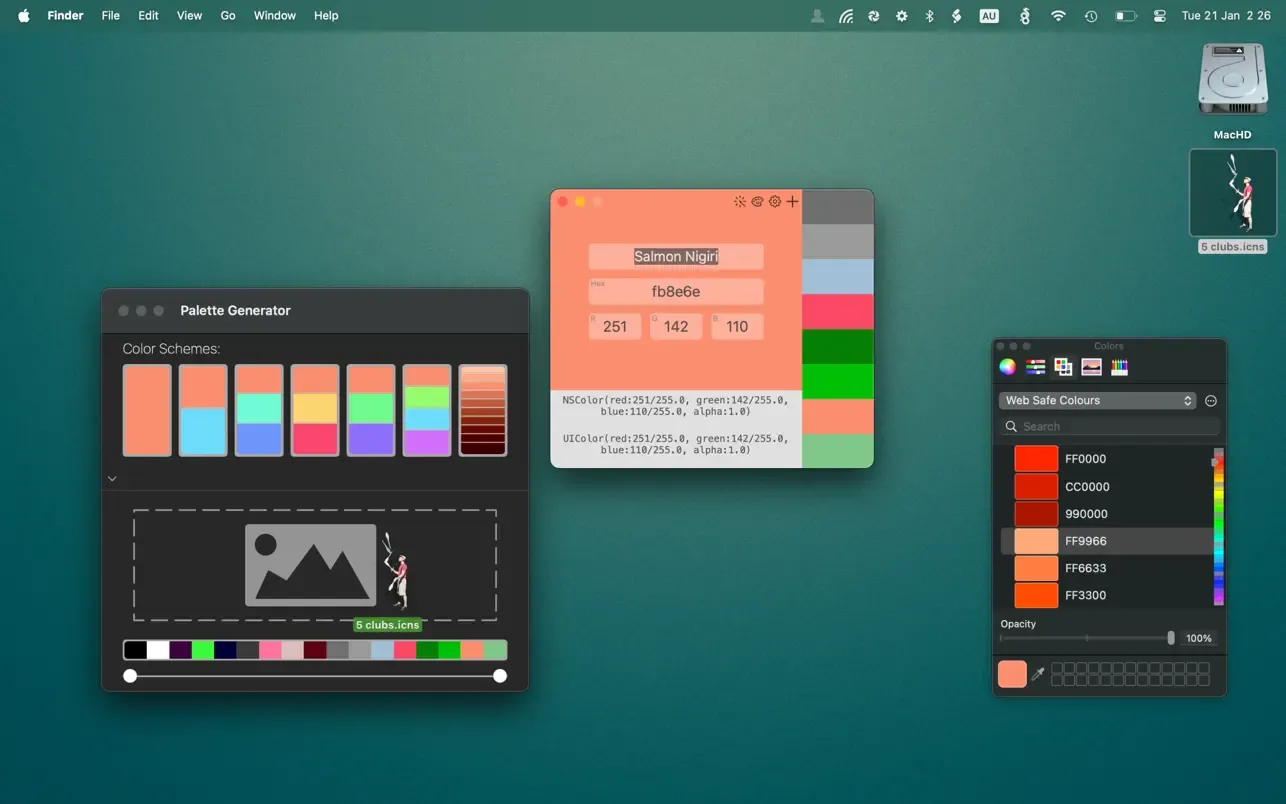Click the right handle of palette range slider
The width and height of the screenshot is (1286, 804).
(x=500, y=676)
